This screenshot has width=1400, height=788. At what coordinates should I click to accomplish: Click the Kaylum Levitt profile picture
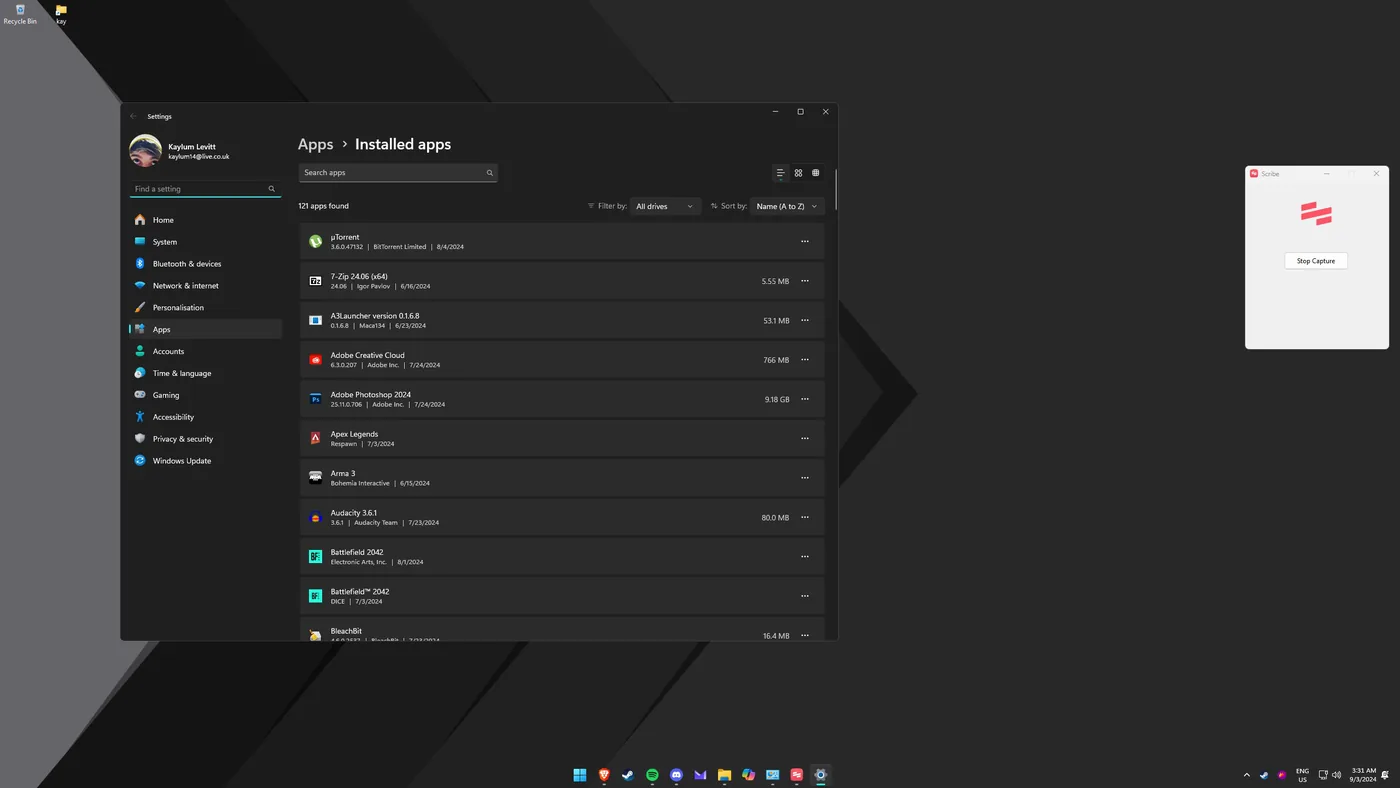tap(146, 151)
